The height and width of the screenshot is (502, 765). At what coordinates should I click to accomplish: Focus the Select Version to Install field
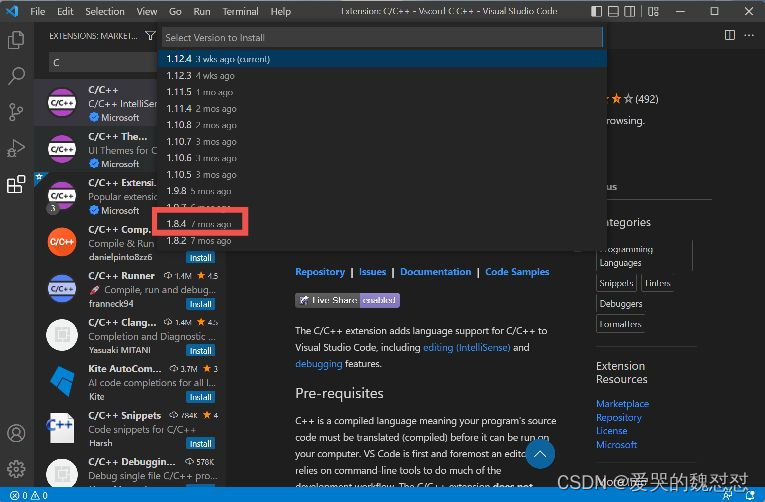tap(382, 38)
